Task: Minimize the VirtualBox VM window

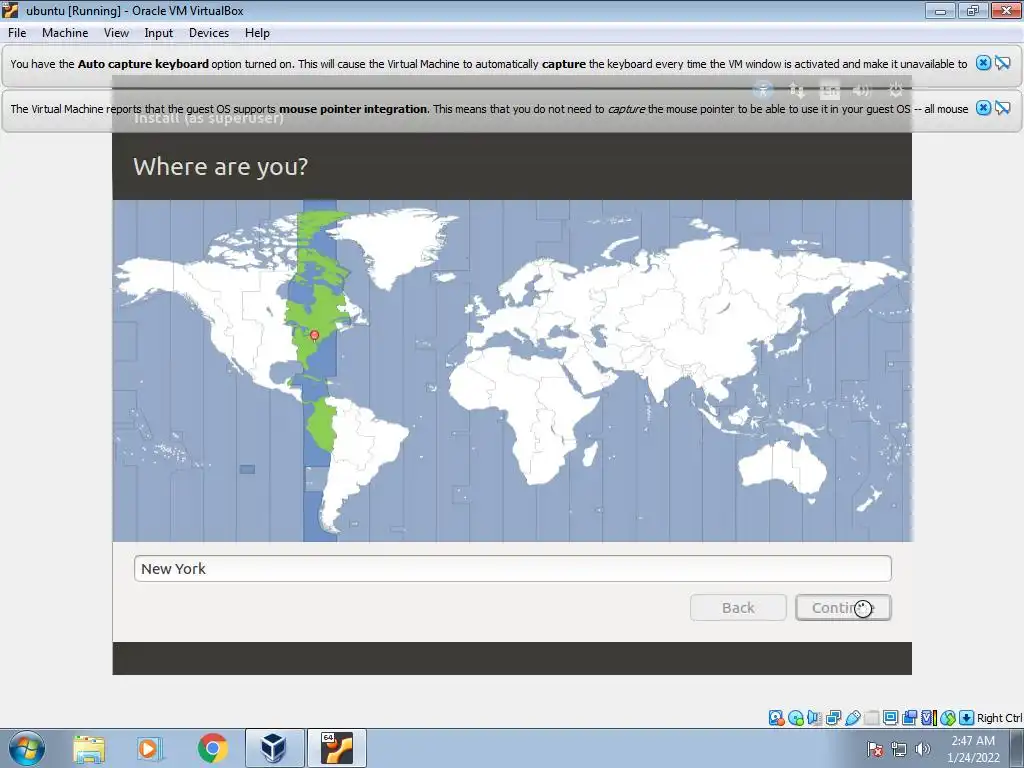Action: pyautogui.click(x=940, y=10)
